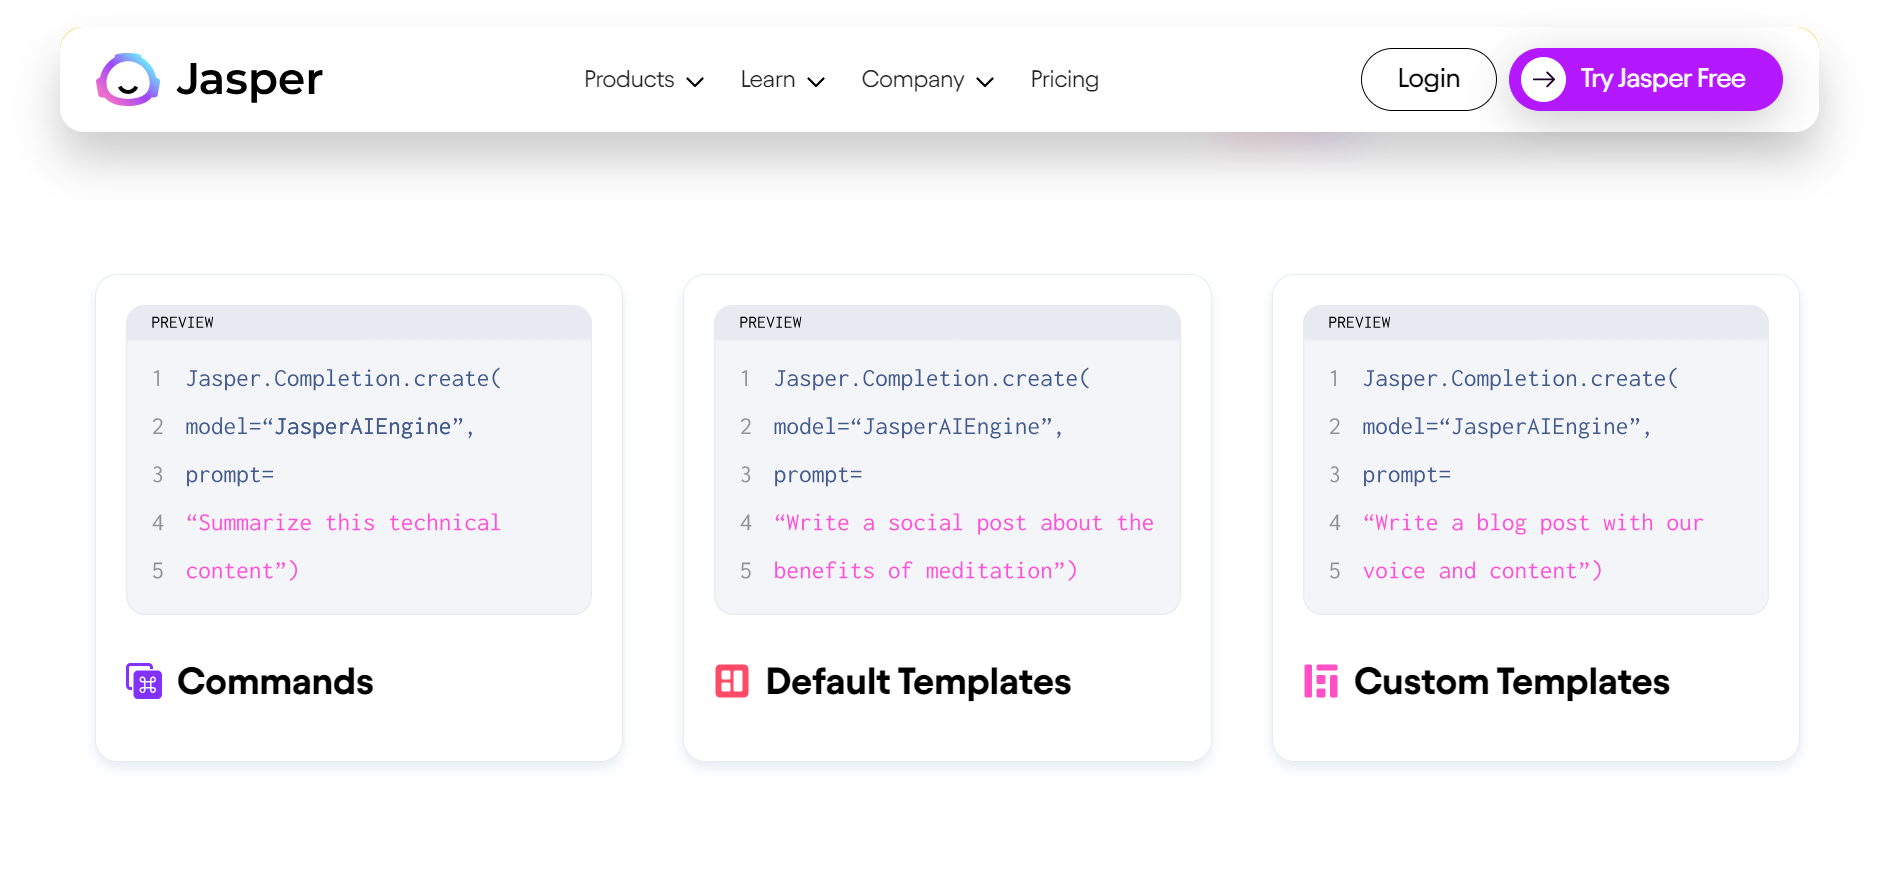
Task: Open the Products dropdown menu
Action: click(644, 80)
